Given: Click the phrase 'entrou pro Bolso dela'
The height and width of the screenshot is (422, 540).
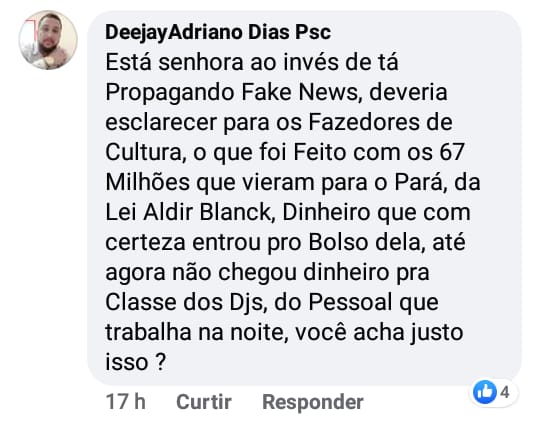Looking at the screenshot, I should [307, 243].
